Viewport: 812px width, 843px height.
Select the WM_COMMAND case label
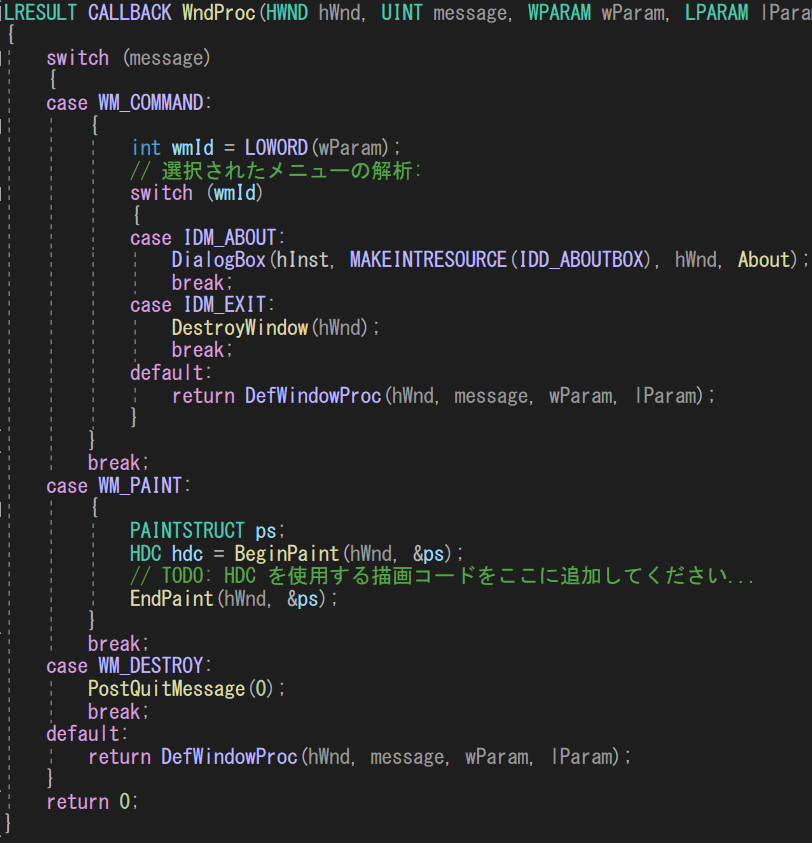point(151,103)
